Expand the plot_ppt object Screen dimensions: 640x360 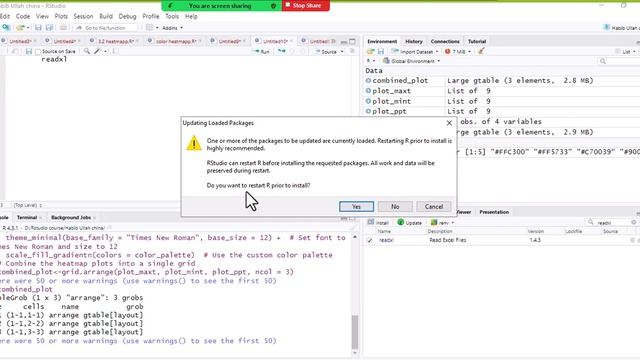368,111
